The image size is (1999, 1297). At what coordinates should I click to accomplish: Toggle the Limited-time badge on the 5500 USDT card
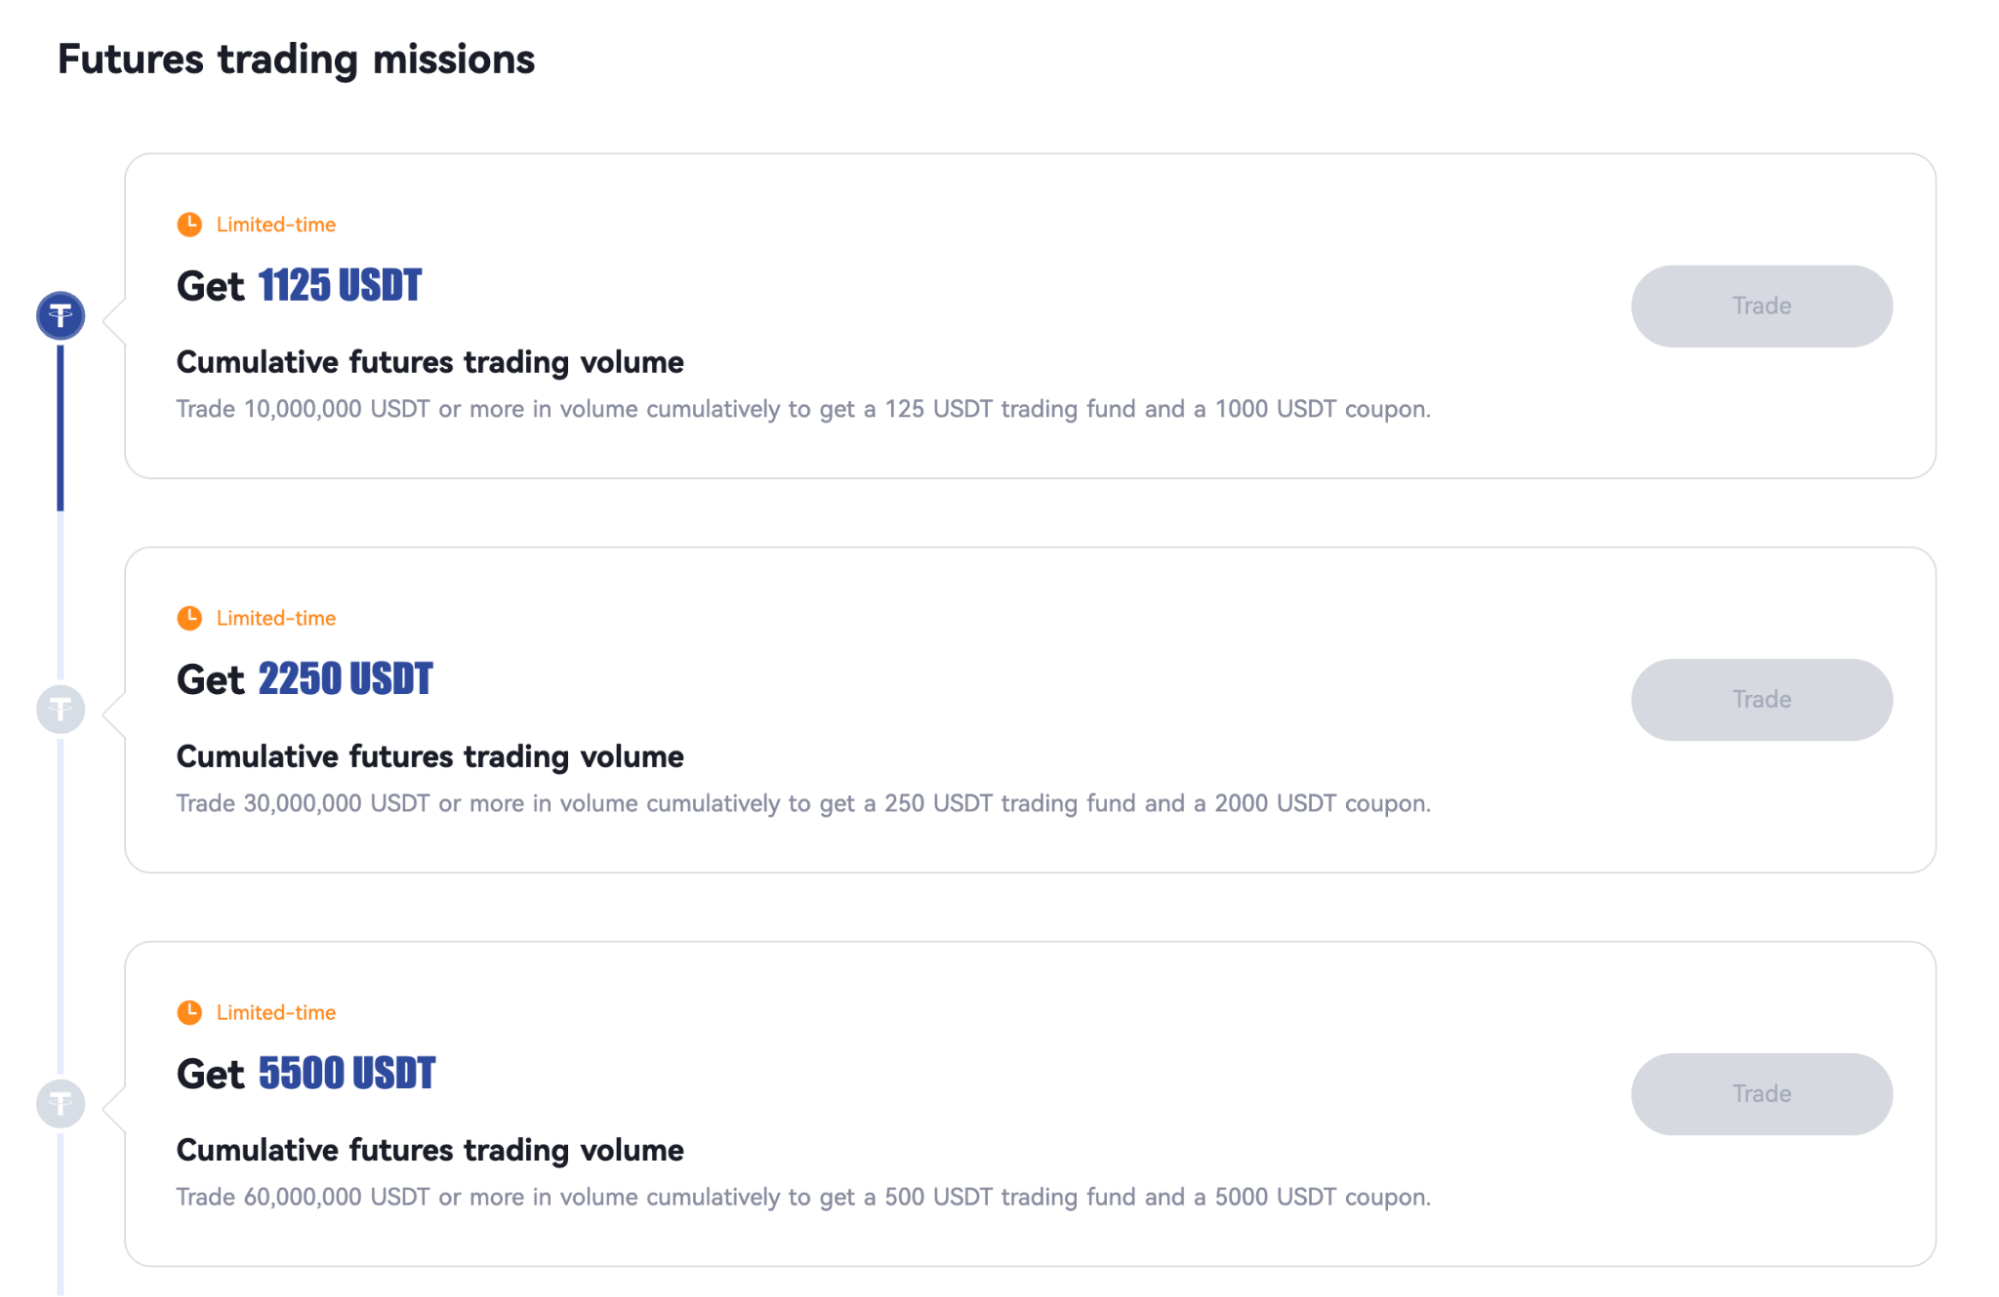256,1012
